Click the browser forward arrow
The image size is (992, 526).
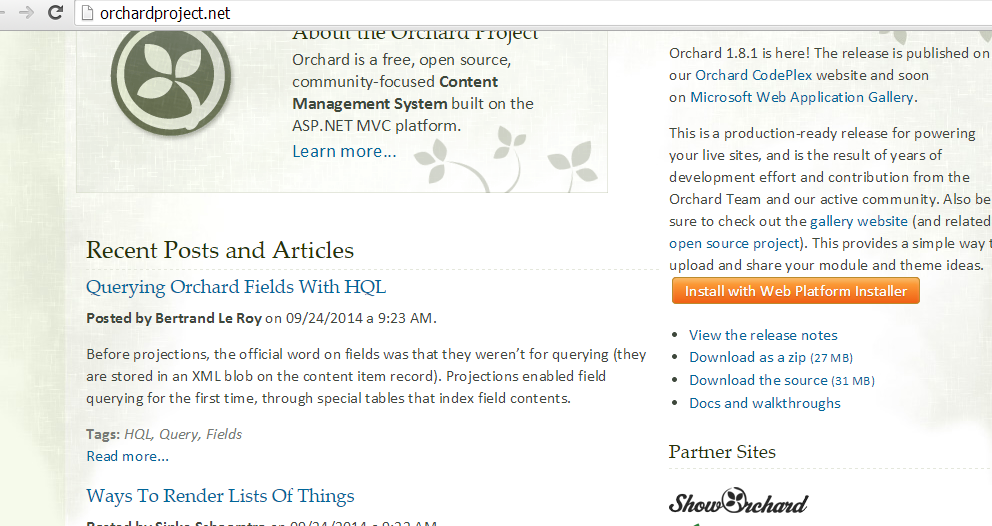pos(26,13)
